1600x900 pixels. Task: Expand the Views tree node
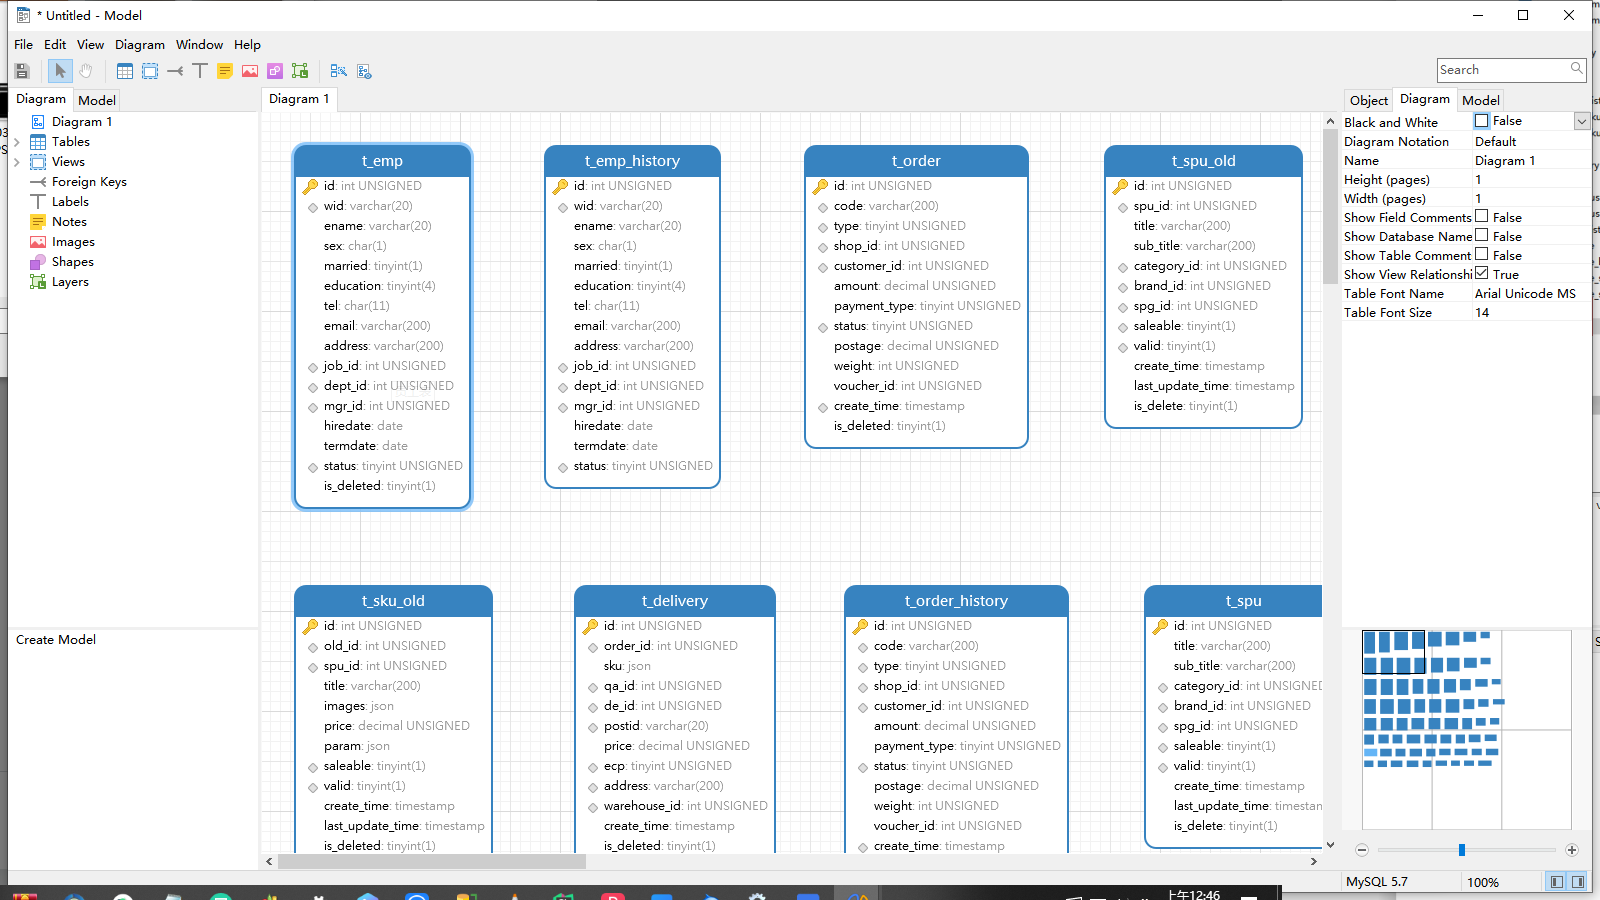click(x=16, y=162)
